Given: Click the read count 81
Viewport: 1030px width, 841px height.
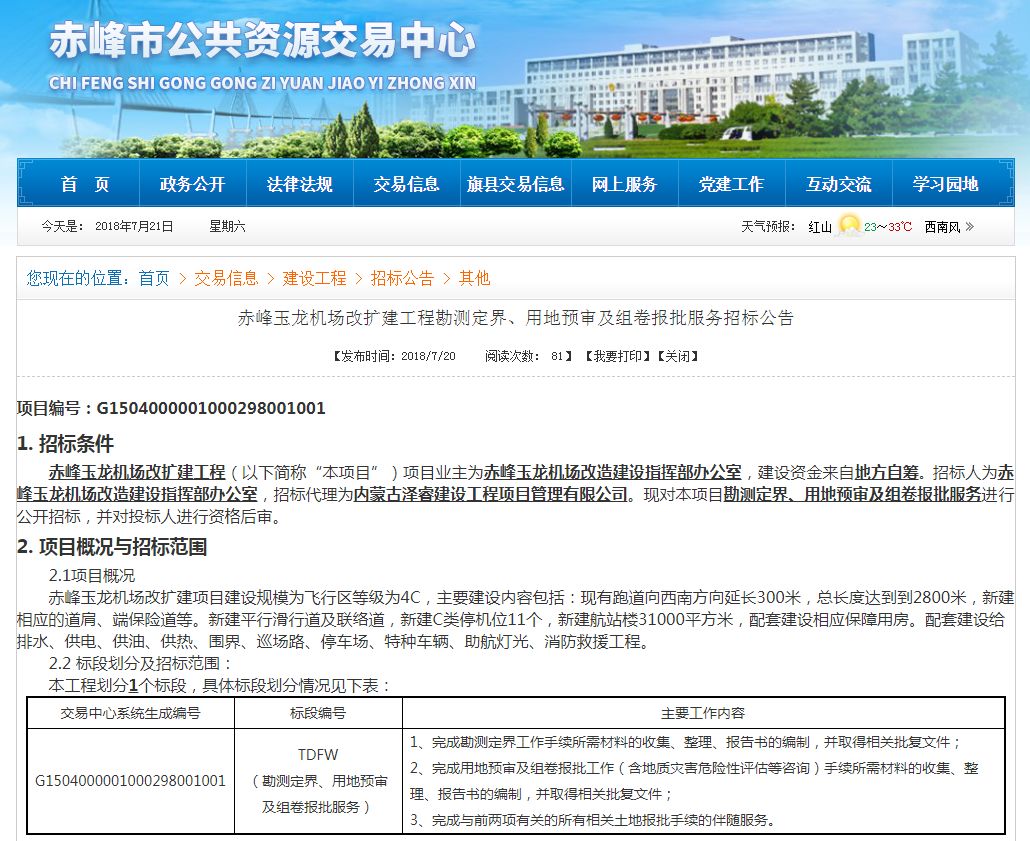Looking at the screenshot, I should click(557, 356).
